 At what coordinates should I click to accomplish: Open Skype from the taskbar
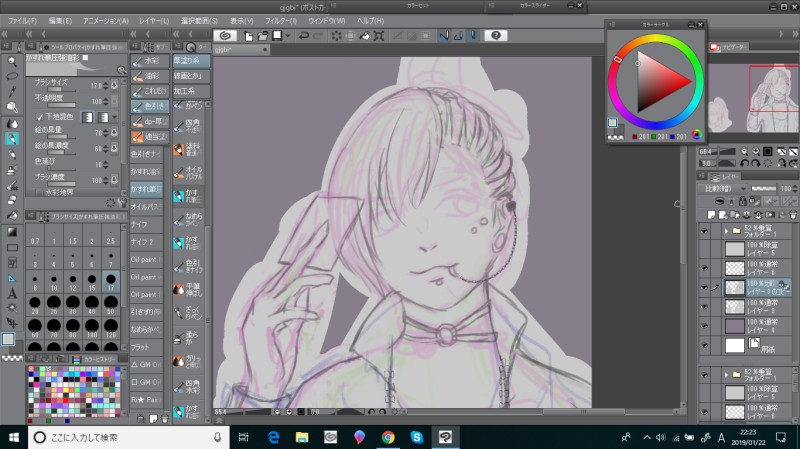(417, 437)
